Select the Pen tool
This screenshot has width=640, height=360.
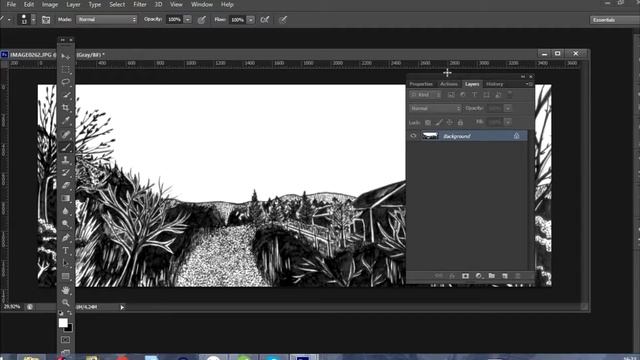65,237
